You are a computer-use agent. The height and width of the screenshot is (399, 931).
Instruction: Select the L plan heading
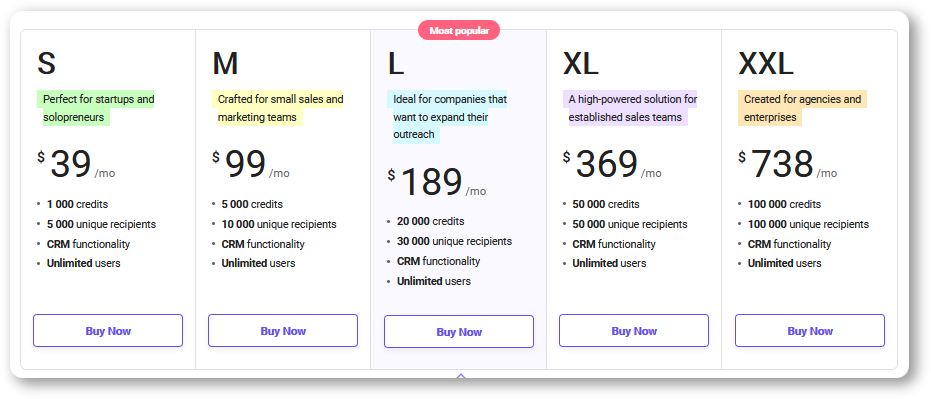tap(396, 64)
